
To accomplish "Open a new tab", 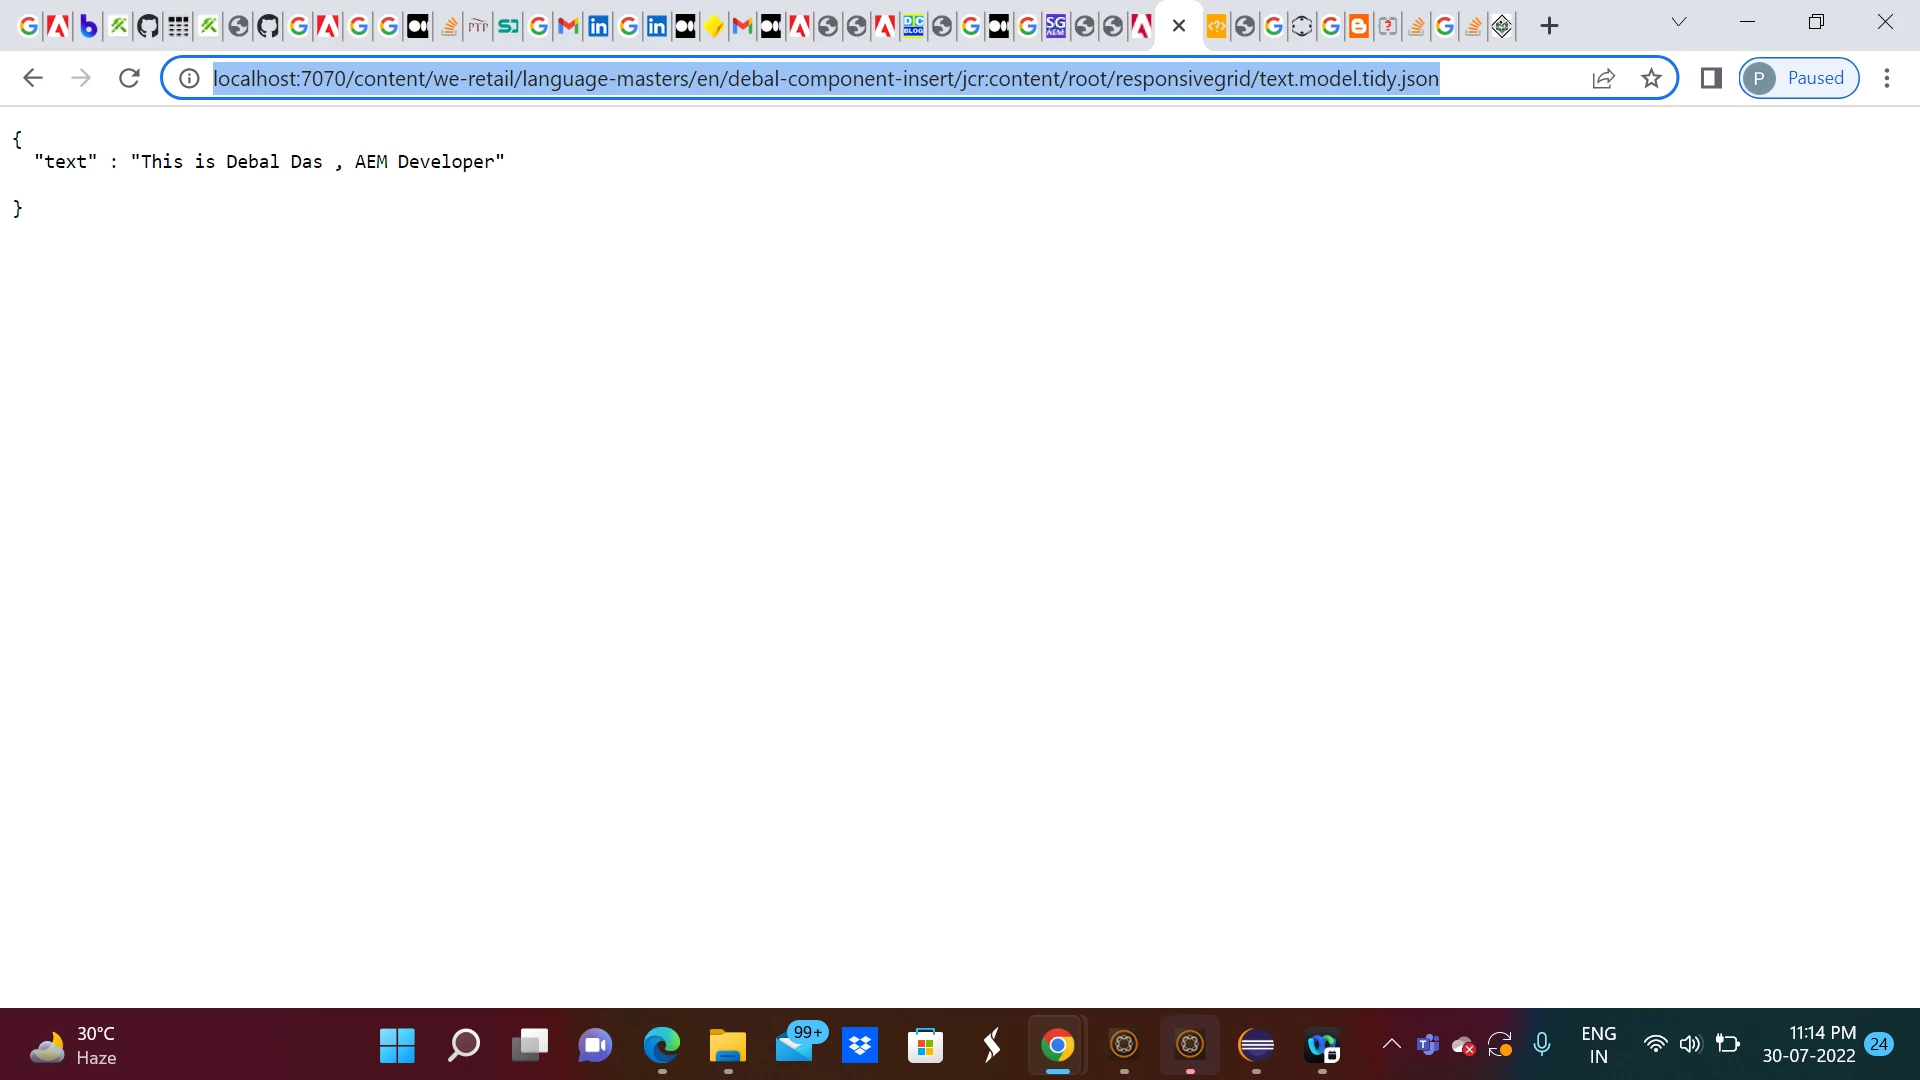I will coord(1549,26).
